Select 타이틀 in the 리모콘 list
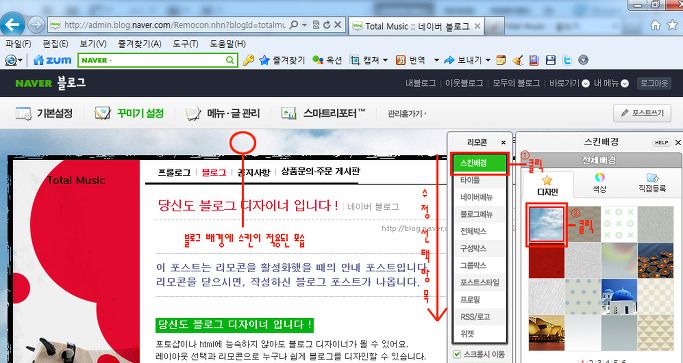The height and width of the screenshot is (363, 683). [x=479, y=180]
